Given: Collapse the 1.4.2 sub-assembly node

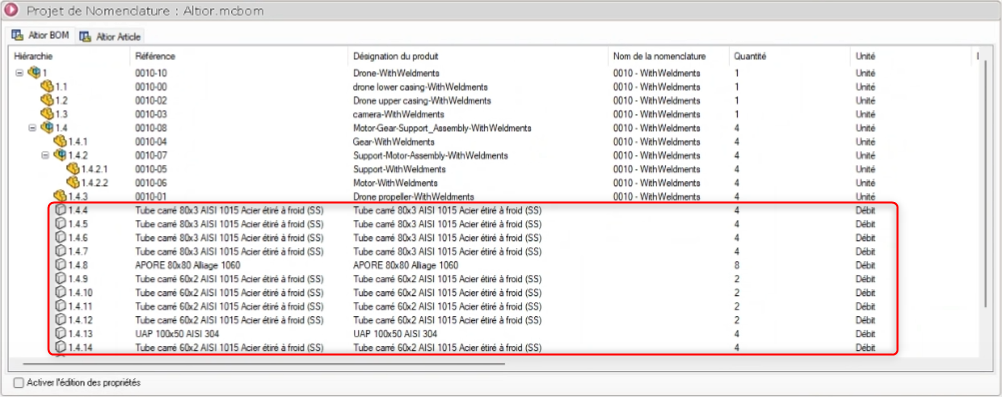Looking at the screenshot, I should coord(45,155).
